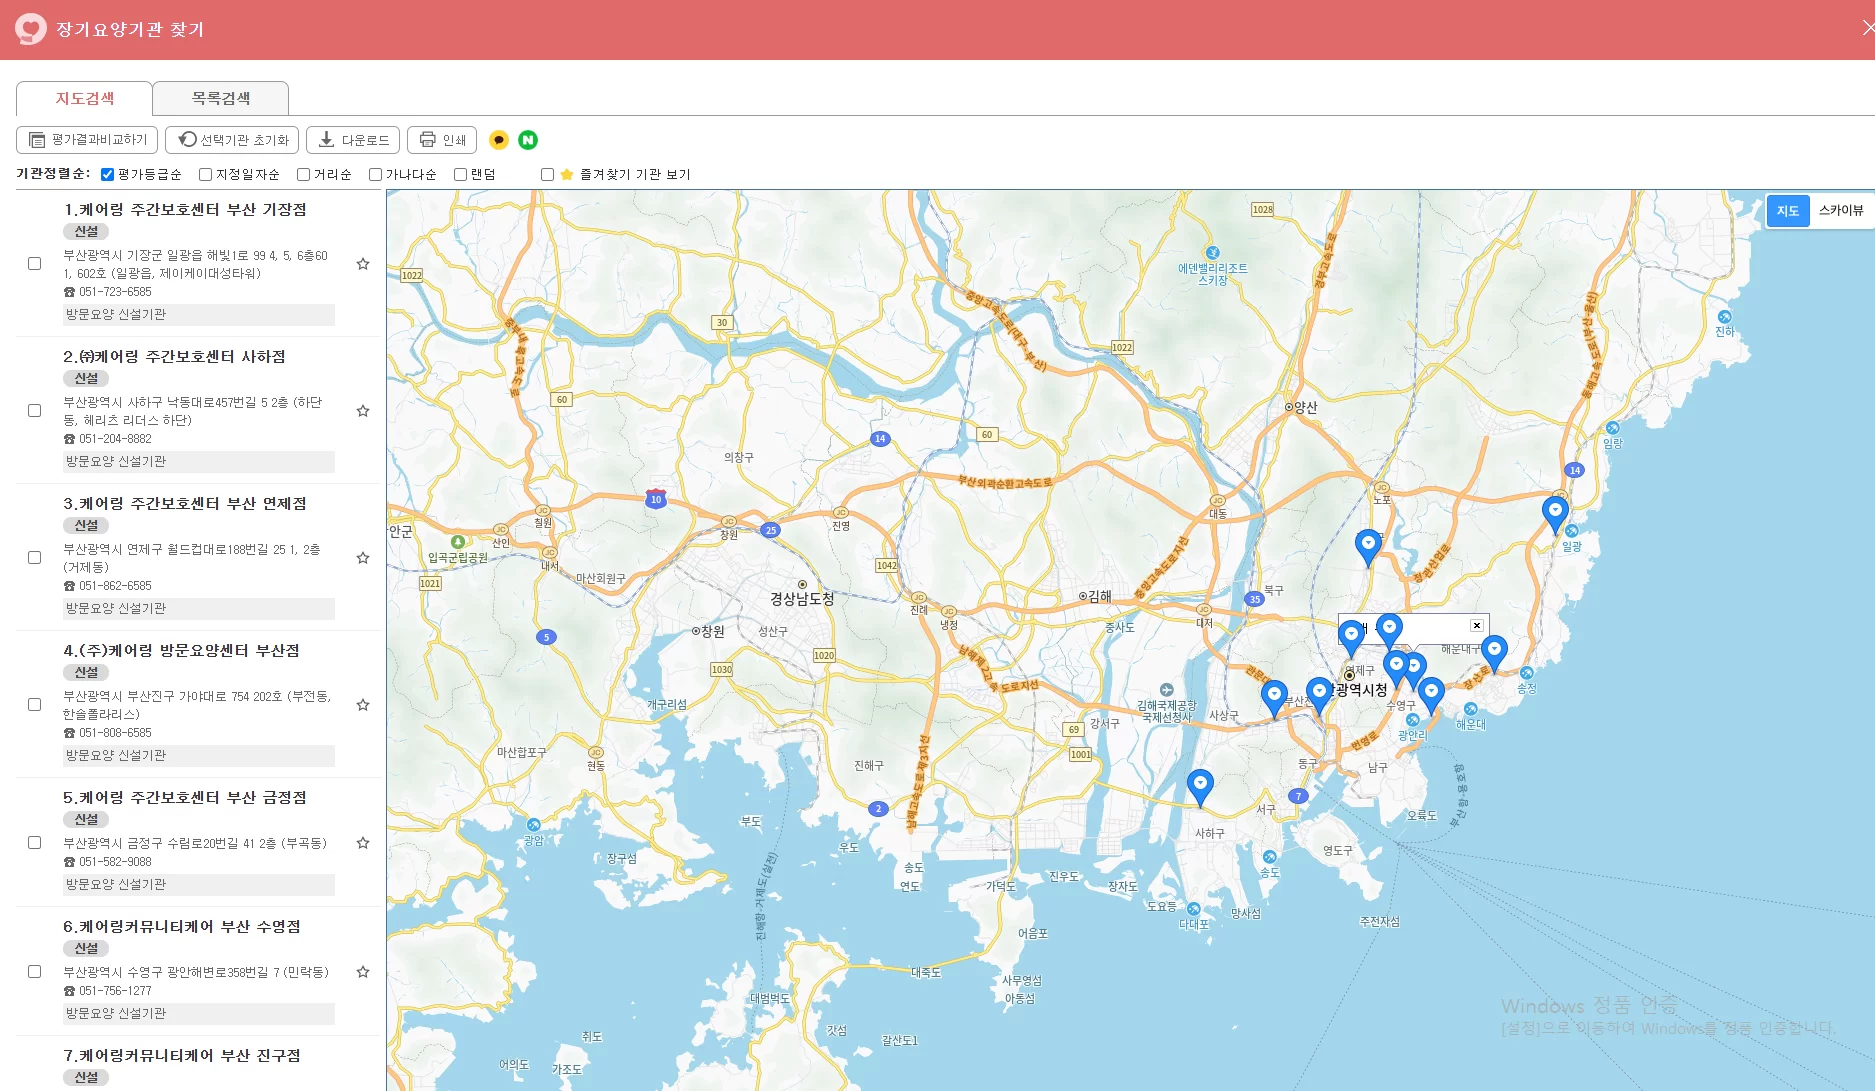This screenshot has width=1875, height=1091.
Task: Reset selections with 선택기관 초기화
Action: [x=233, y=140]
